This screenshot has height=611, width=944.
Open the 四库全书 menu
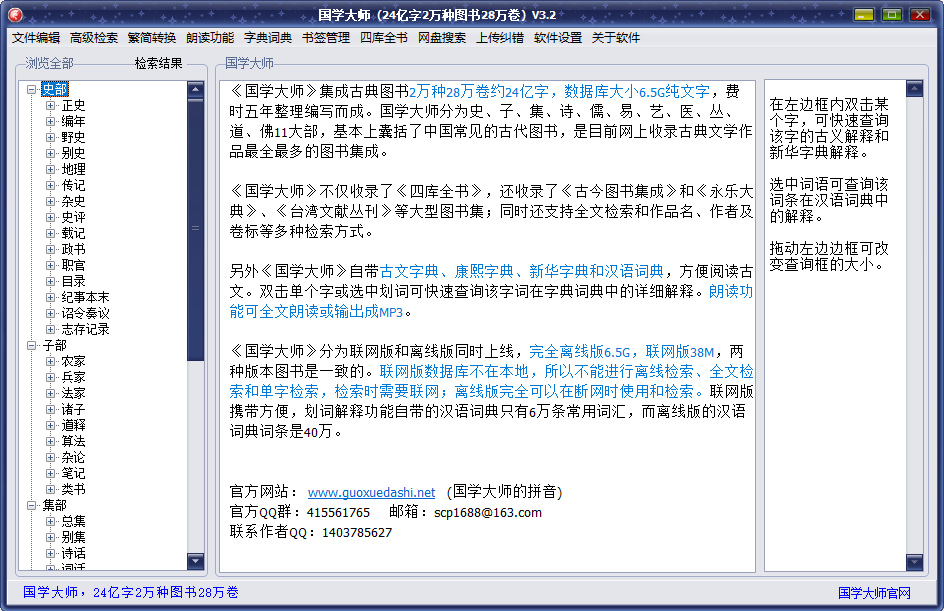384,38
